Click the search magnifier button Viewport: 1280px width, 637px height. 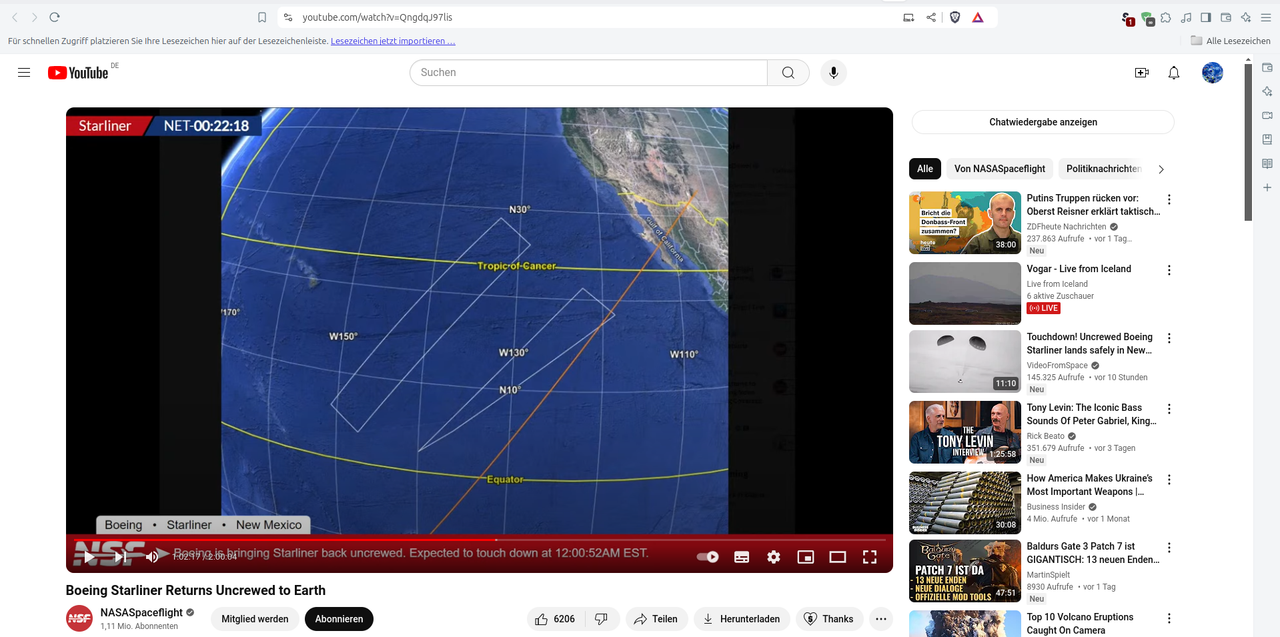tap(788, 72)
